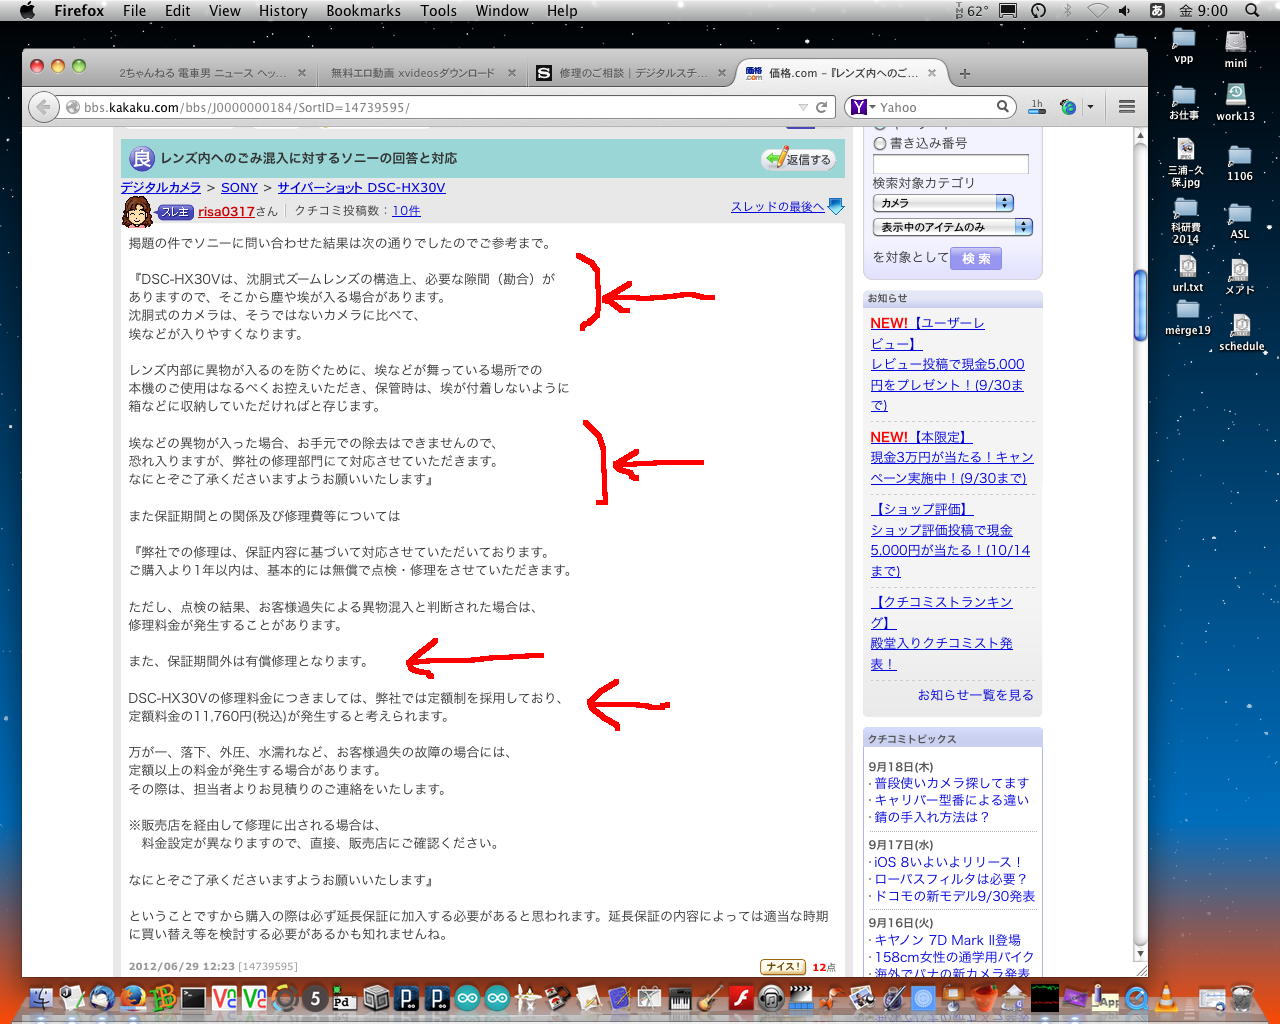Click the search magnifier in the Yahoo box

(x=1003, y=107)
